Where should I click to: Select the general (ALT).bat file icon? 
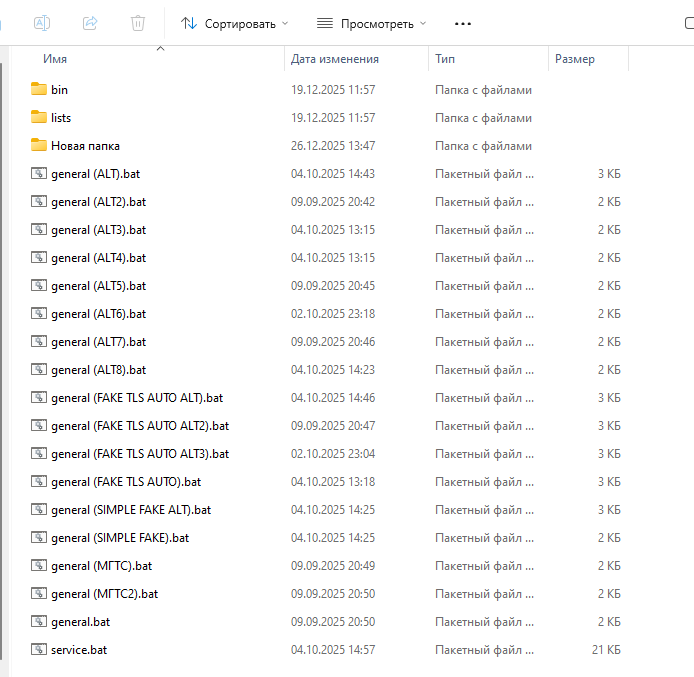[39, 173]
